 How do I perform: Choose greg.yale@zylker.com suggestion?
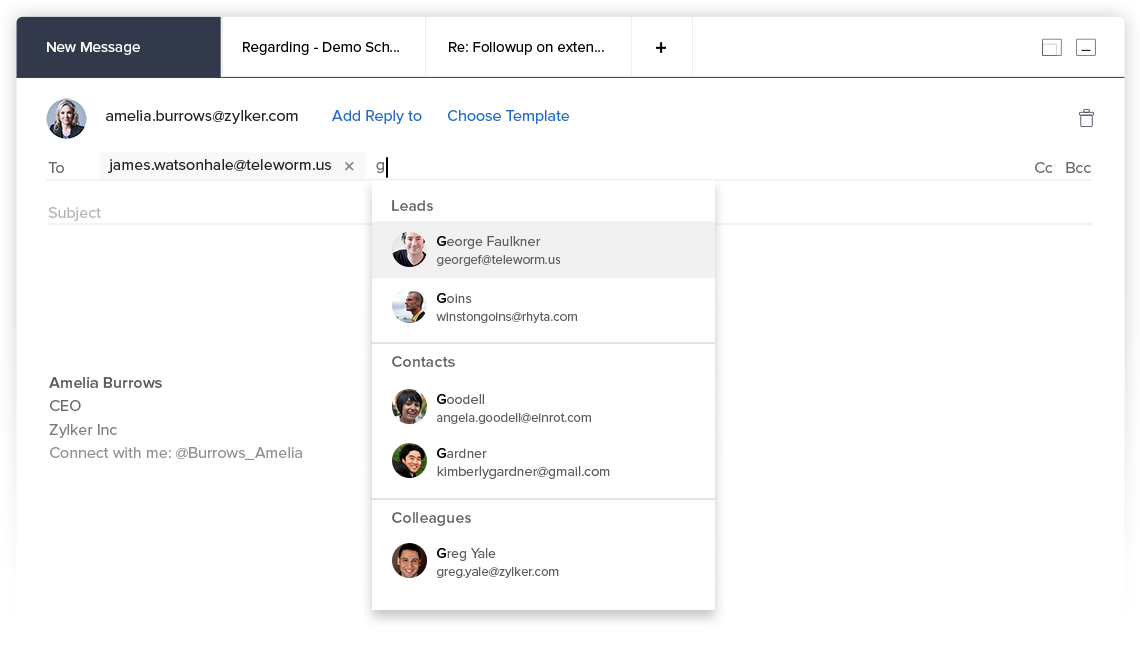(x=543, y=561)
